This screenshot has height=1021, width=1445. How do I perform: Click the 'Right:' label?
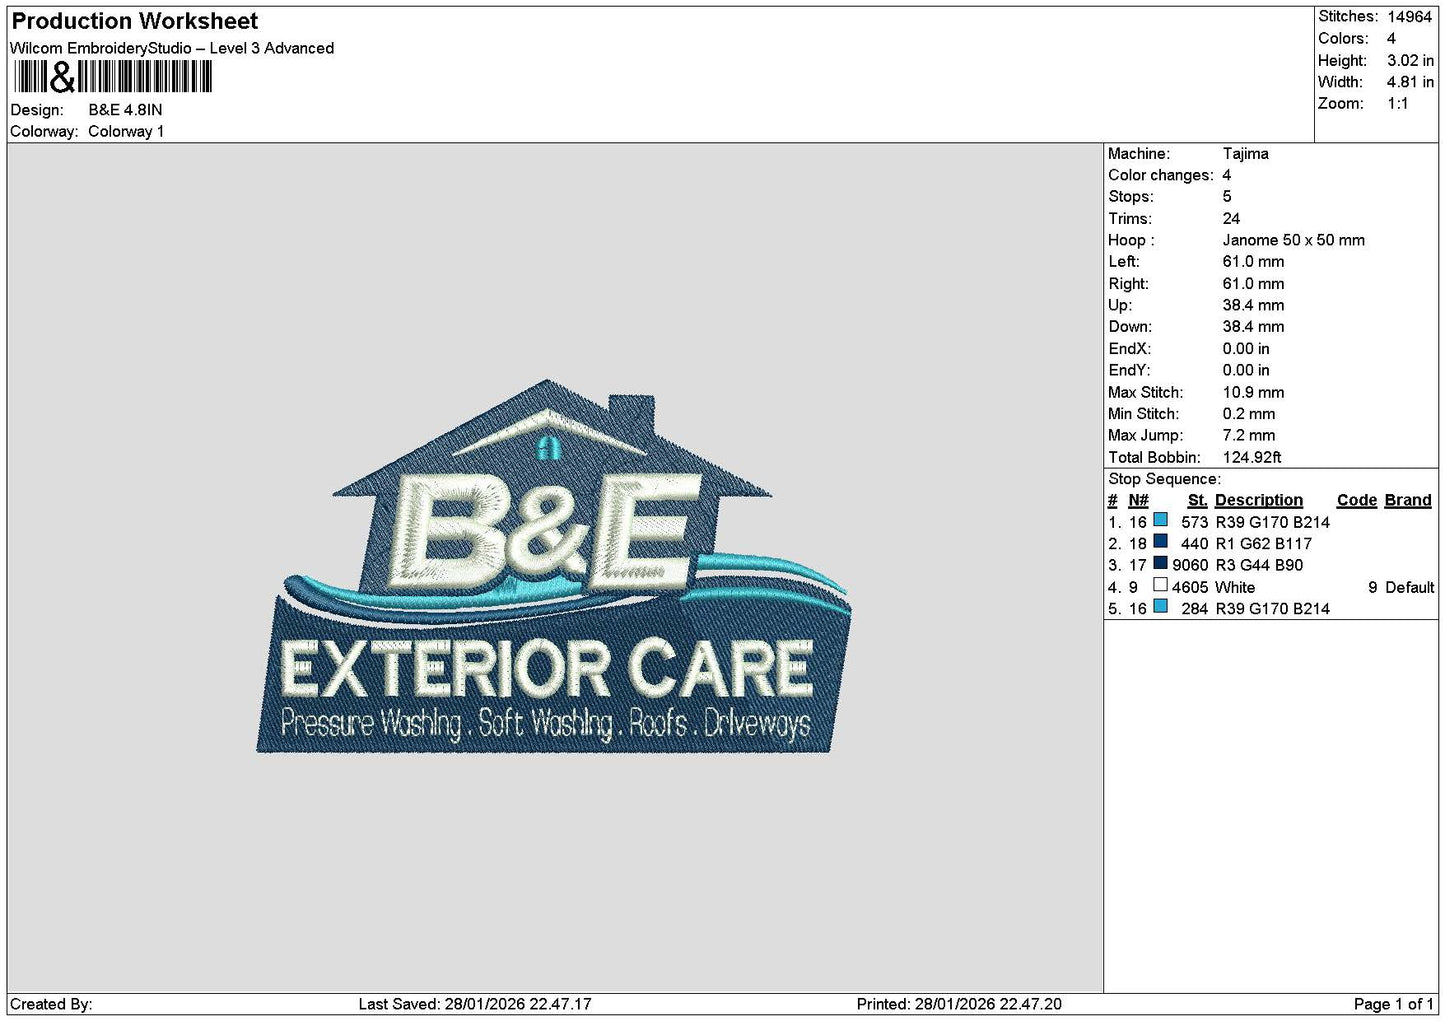click(x=1128, y=284)
